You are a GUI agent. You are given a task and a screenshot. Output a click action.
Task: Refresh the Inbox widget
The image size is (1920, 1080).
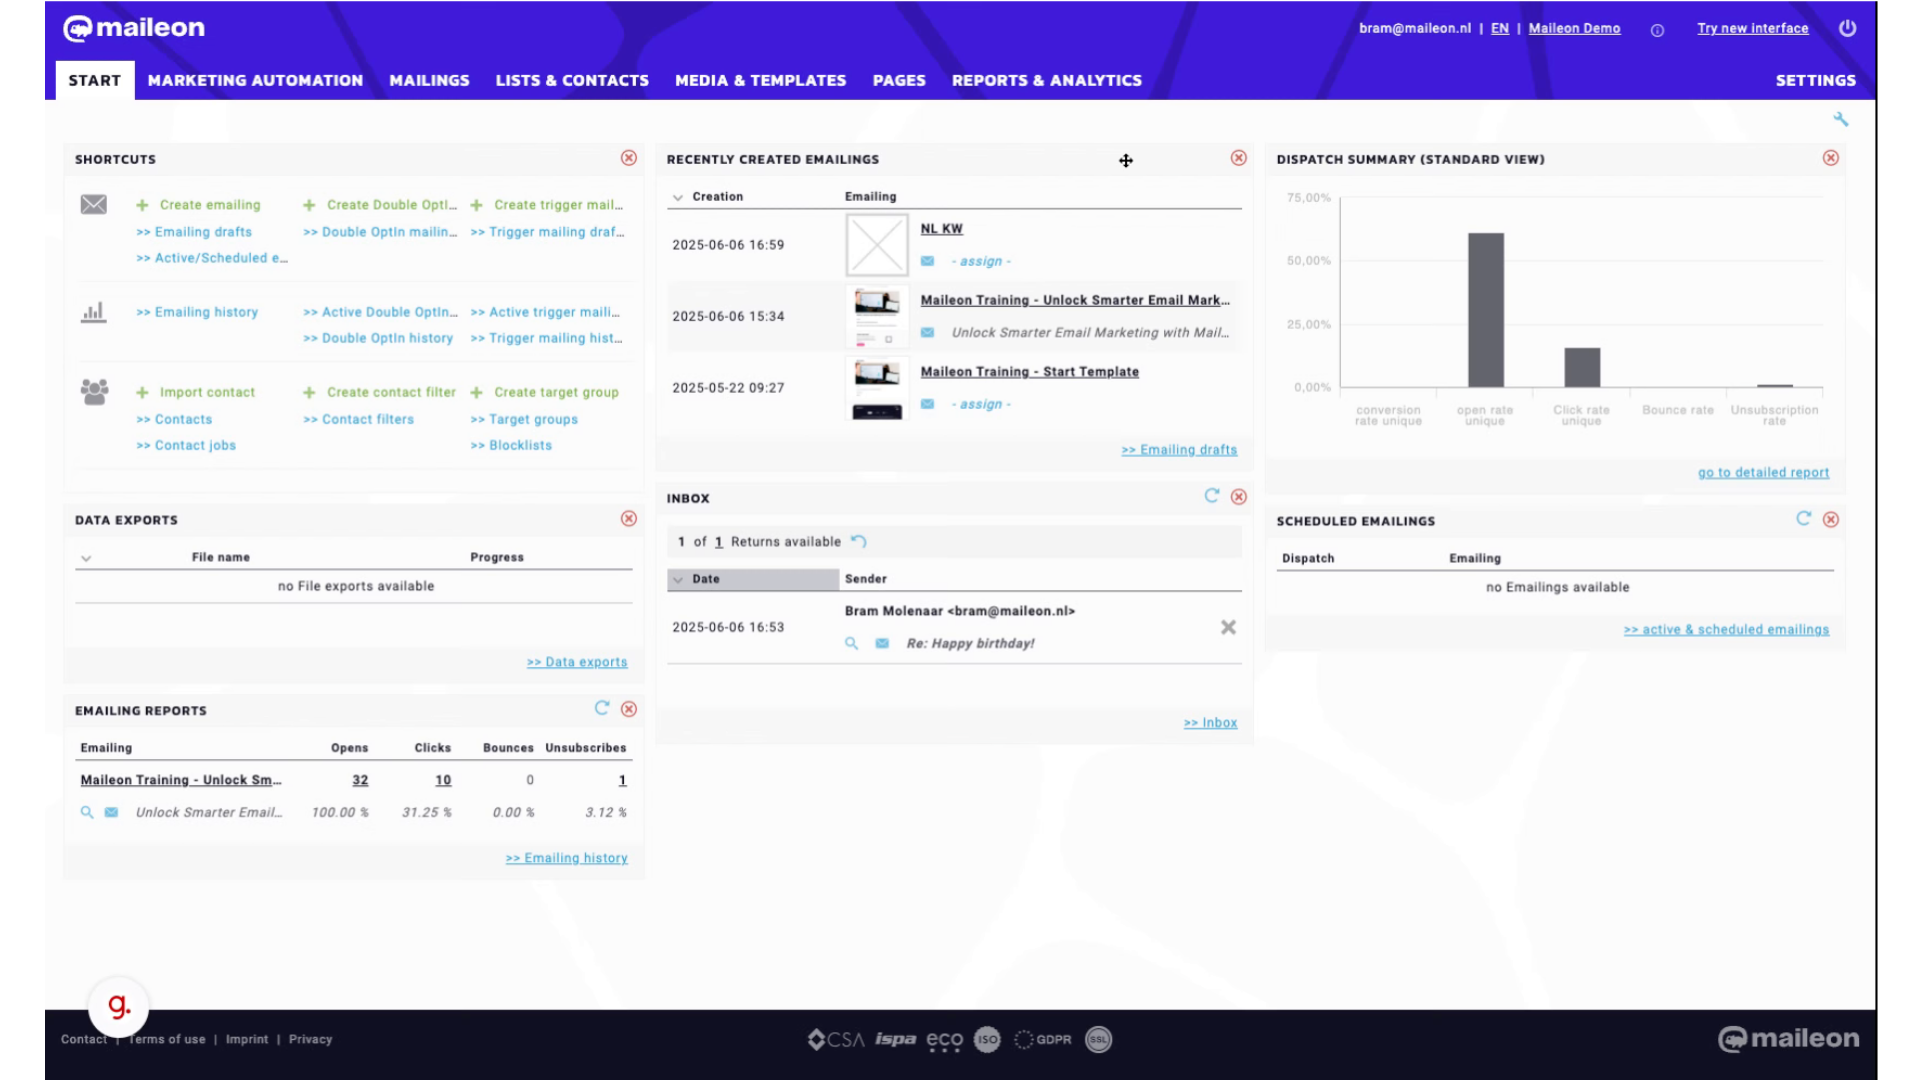[1212, 496]
